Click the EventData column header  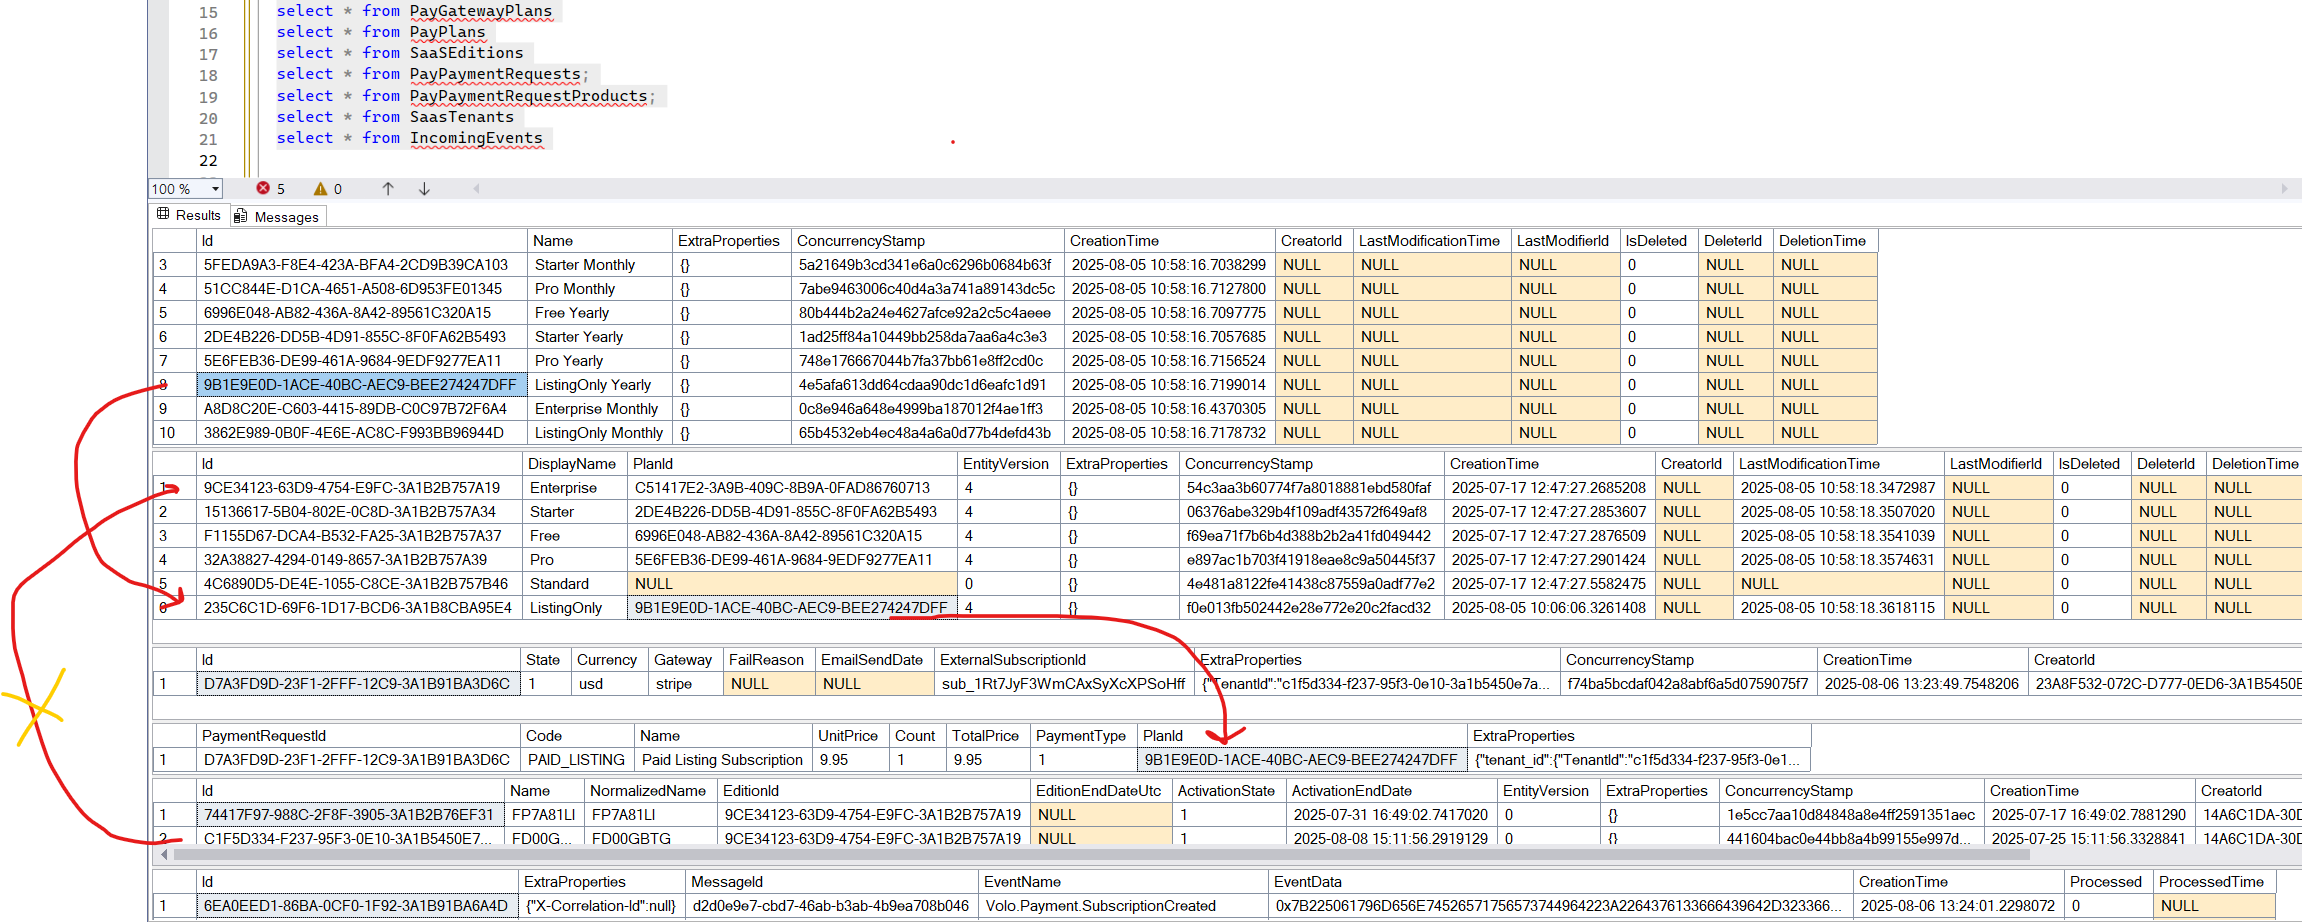(x=1561, y=882)
